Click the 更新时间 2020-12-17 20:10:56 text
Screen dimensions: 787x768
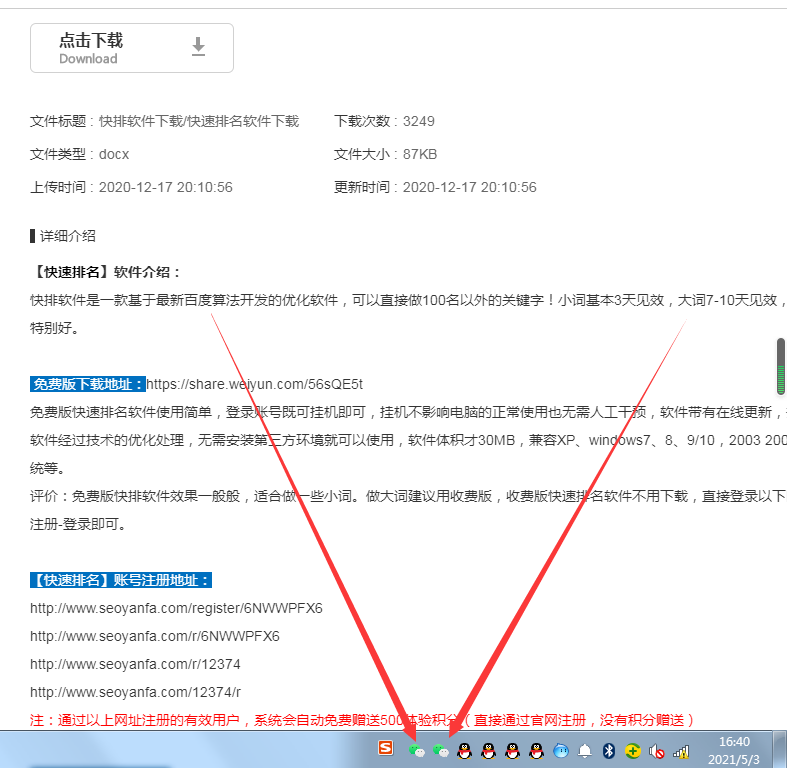pyautogui.click(x=435, y=187)
